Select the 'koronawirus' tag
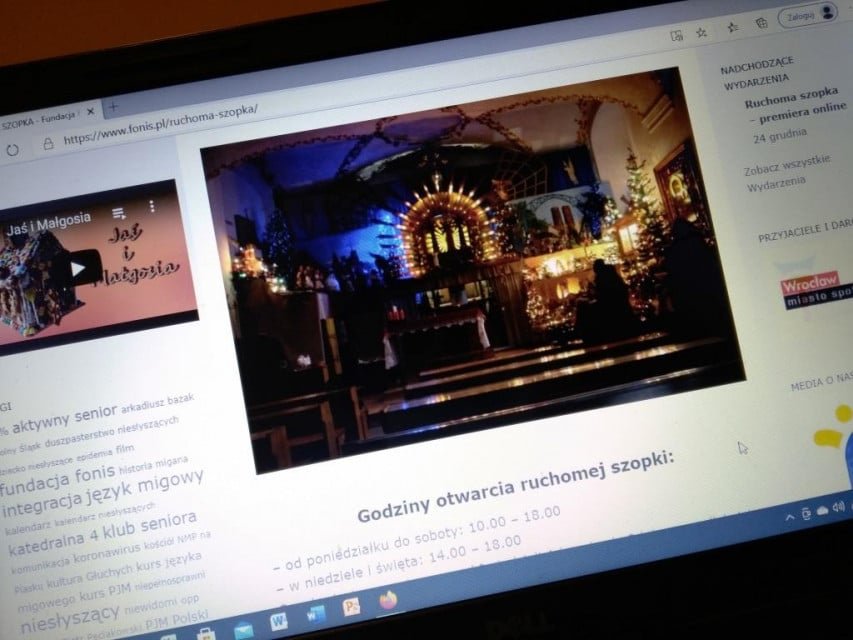This screenshot has width=853, height=640. pyautogui.click(x=107, y=555)
